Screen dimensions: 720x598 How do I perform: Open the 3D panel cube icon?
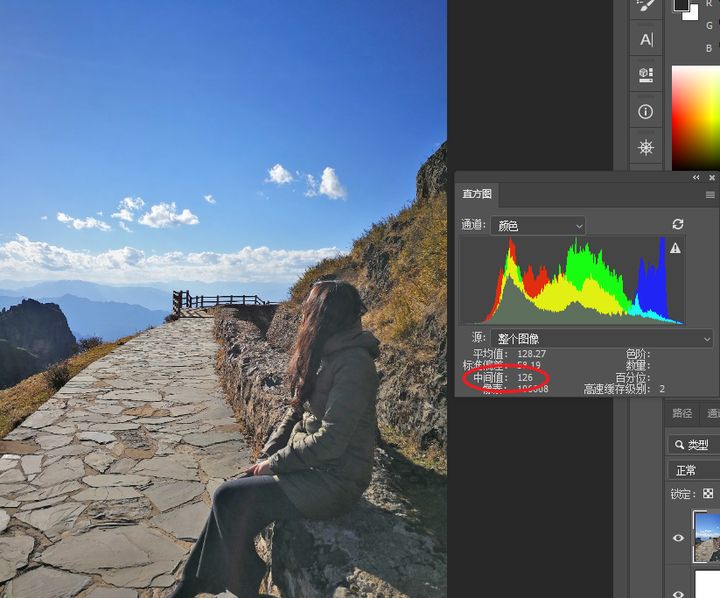646,75
